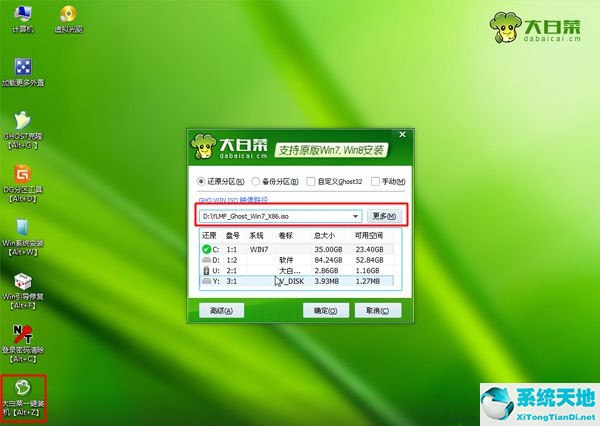Click the 3:1 disk number cell
The image size is (600, 426).
(232, 281)
